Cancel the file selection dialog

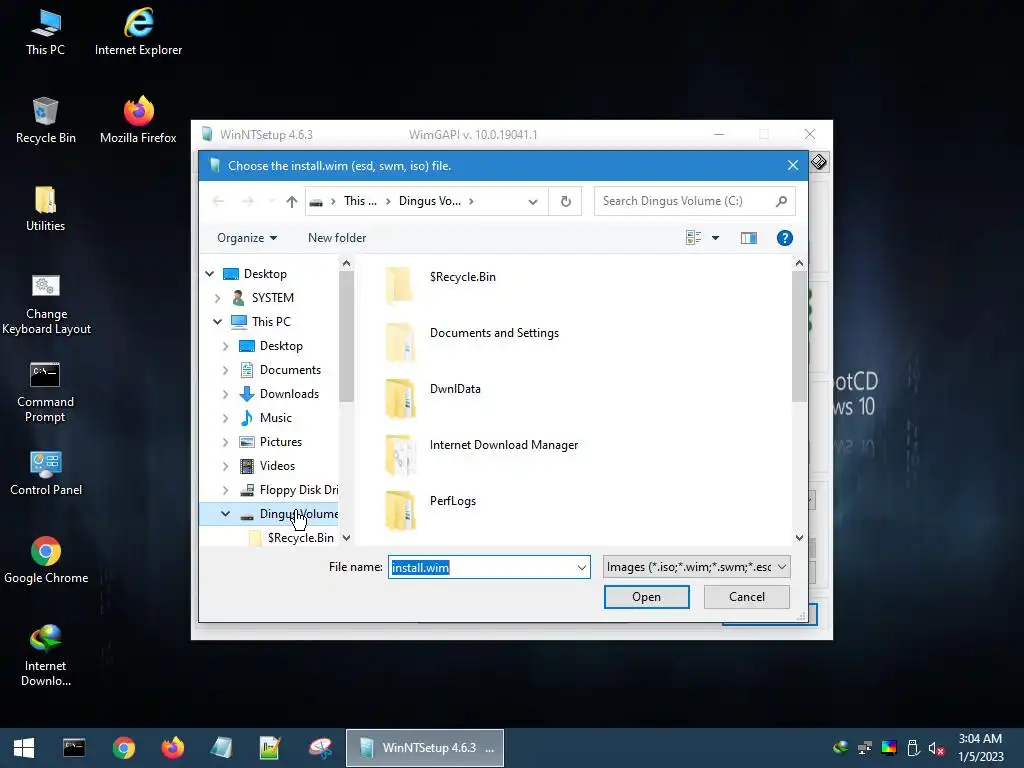coord(746,597)
